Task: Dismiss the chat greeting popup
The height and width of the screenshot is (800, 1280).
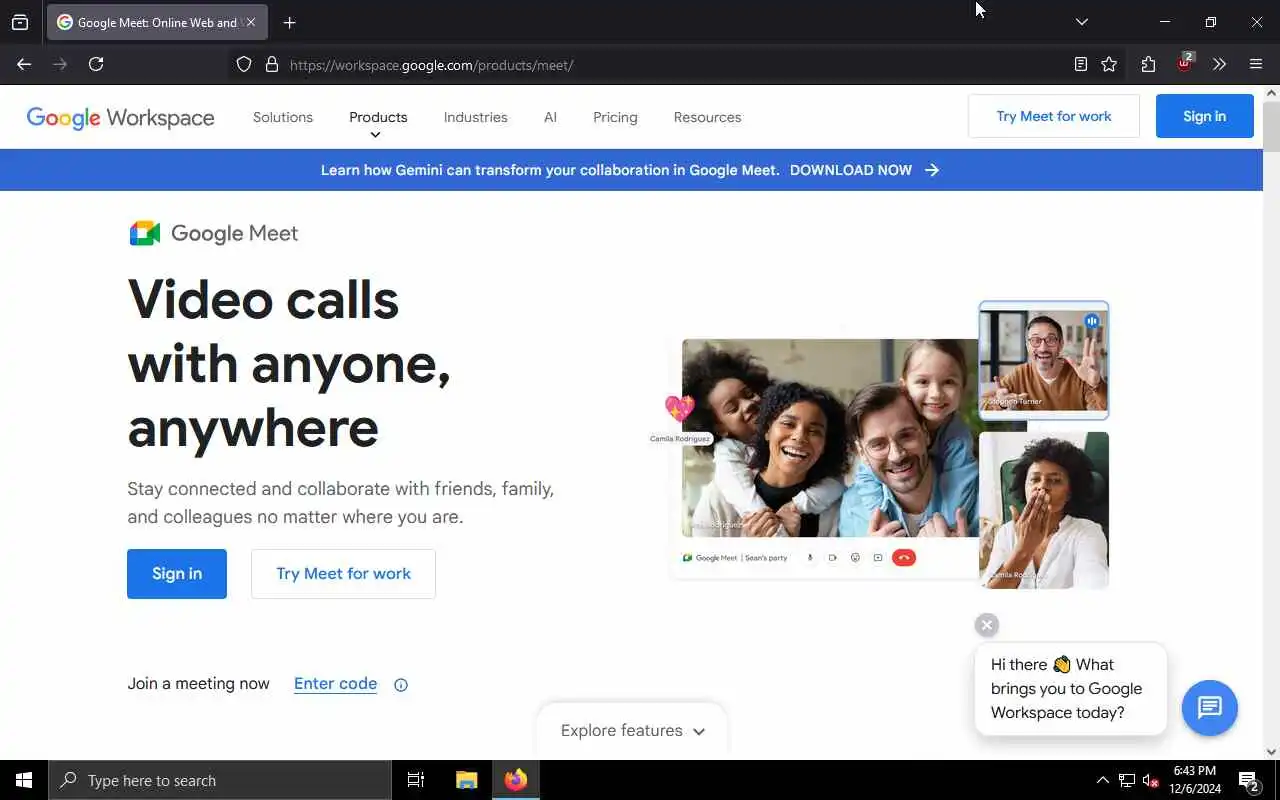Action: (x=987, y=625)
